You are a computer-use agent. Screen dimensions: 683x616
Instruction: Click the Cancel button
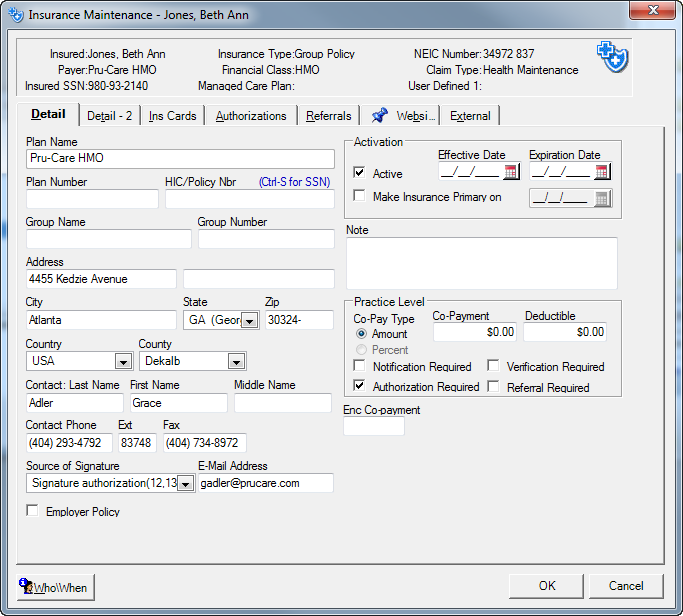(x=626, y=586)
